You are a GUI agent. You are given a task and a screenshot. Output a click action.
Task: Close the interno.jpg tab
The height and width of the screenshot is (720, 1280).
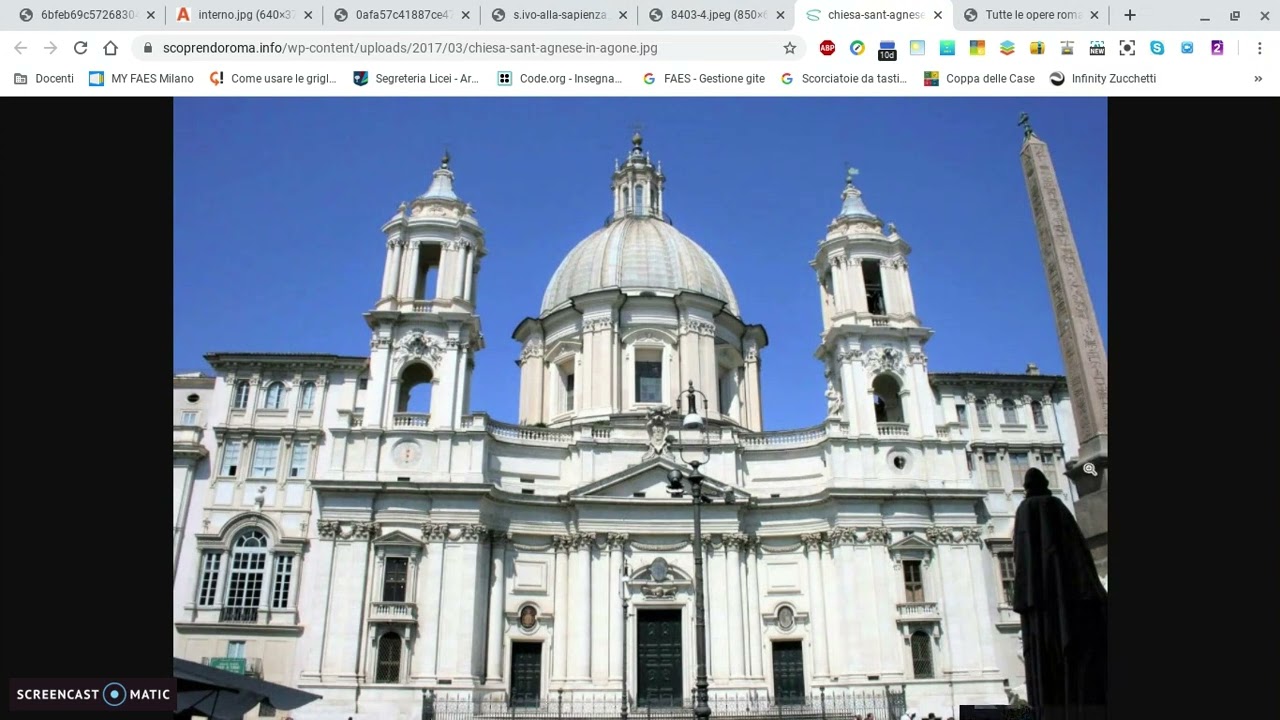point(308,15)
